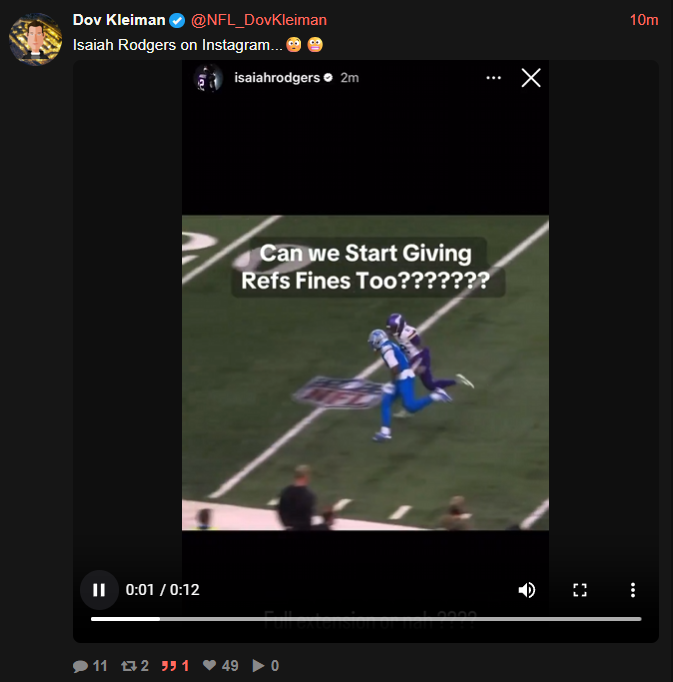Click the video progress bar
The height and width of the screenshot is (682, 673).
tap(366, 618)
